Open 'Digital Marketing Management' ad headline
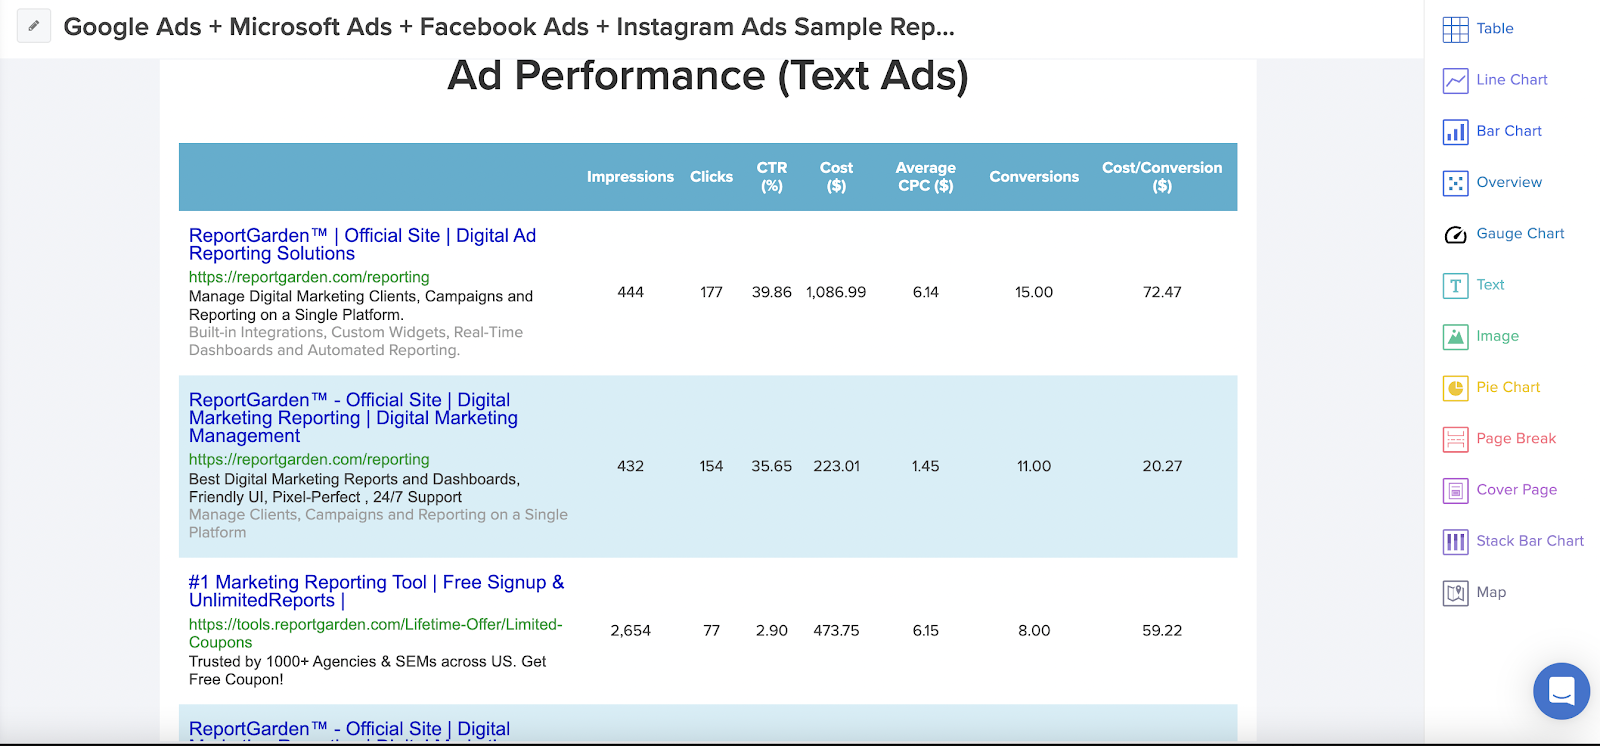Screen dimensions: 1600x746 pos(353,418)
